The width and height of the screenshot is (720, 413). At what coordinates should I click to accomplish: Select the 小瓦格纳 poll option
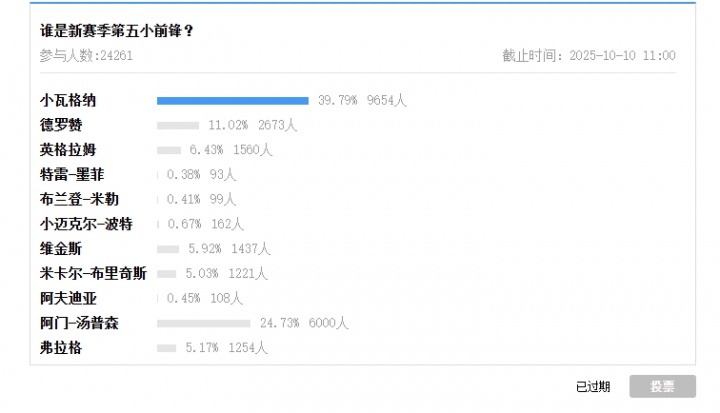69,100
